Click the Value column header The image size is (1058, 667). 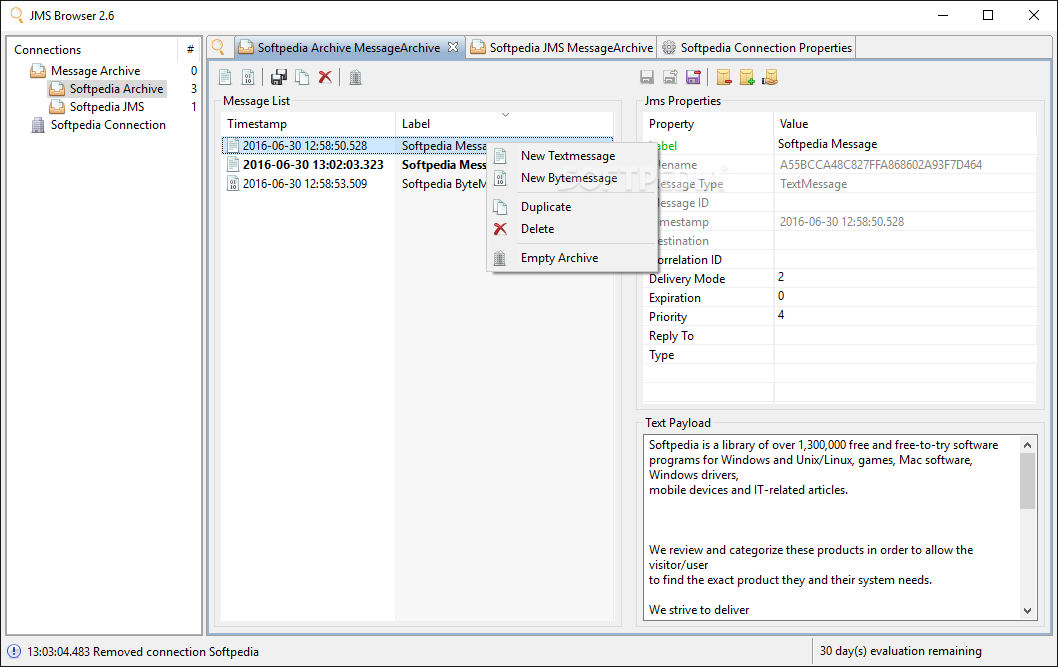point(905,124)
